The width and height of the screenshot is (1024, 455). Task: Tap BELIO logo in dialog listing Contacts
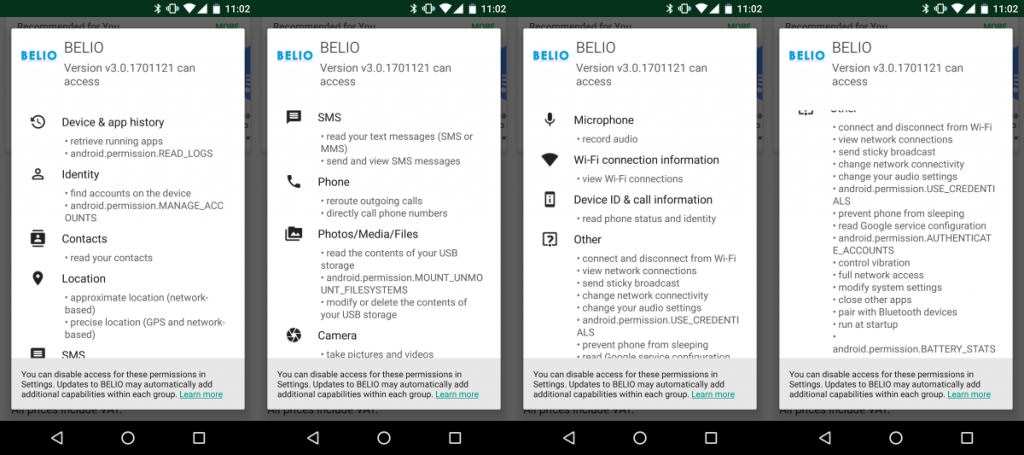39,55
